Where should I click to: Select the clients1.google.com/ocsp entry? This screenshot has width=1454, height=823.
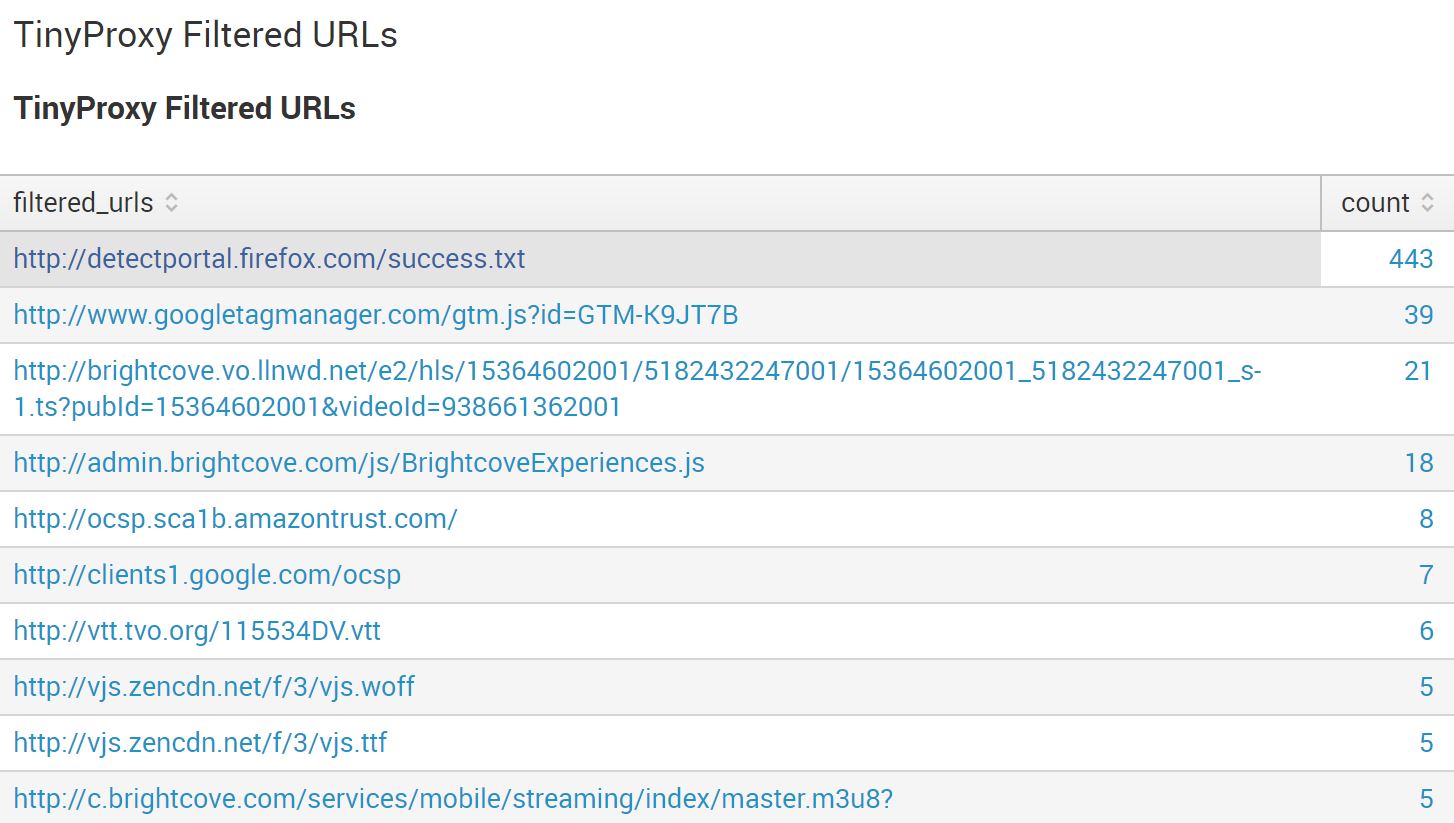point(208,574)
